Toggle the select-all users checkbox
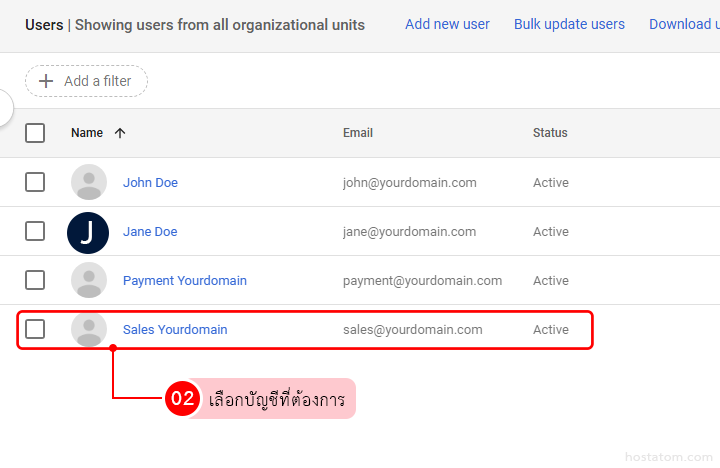Viewport: 720px width, 468px height. (35, 133)
